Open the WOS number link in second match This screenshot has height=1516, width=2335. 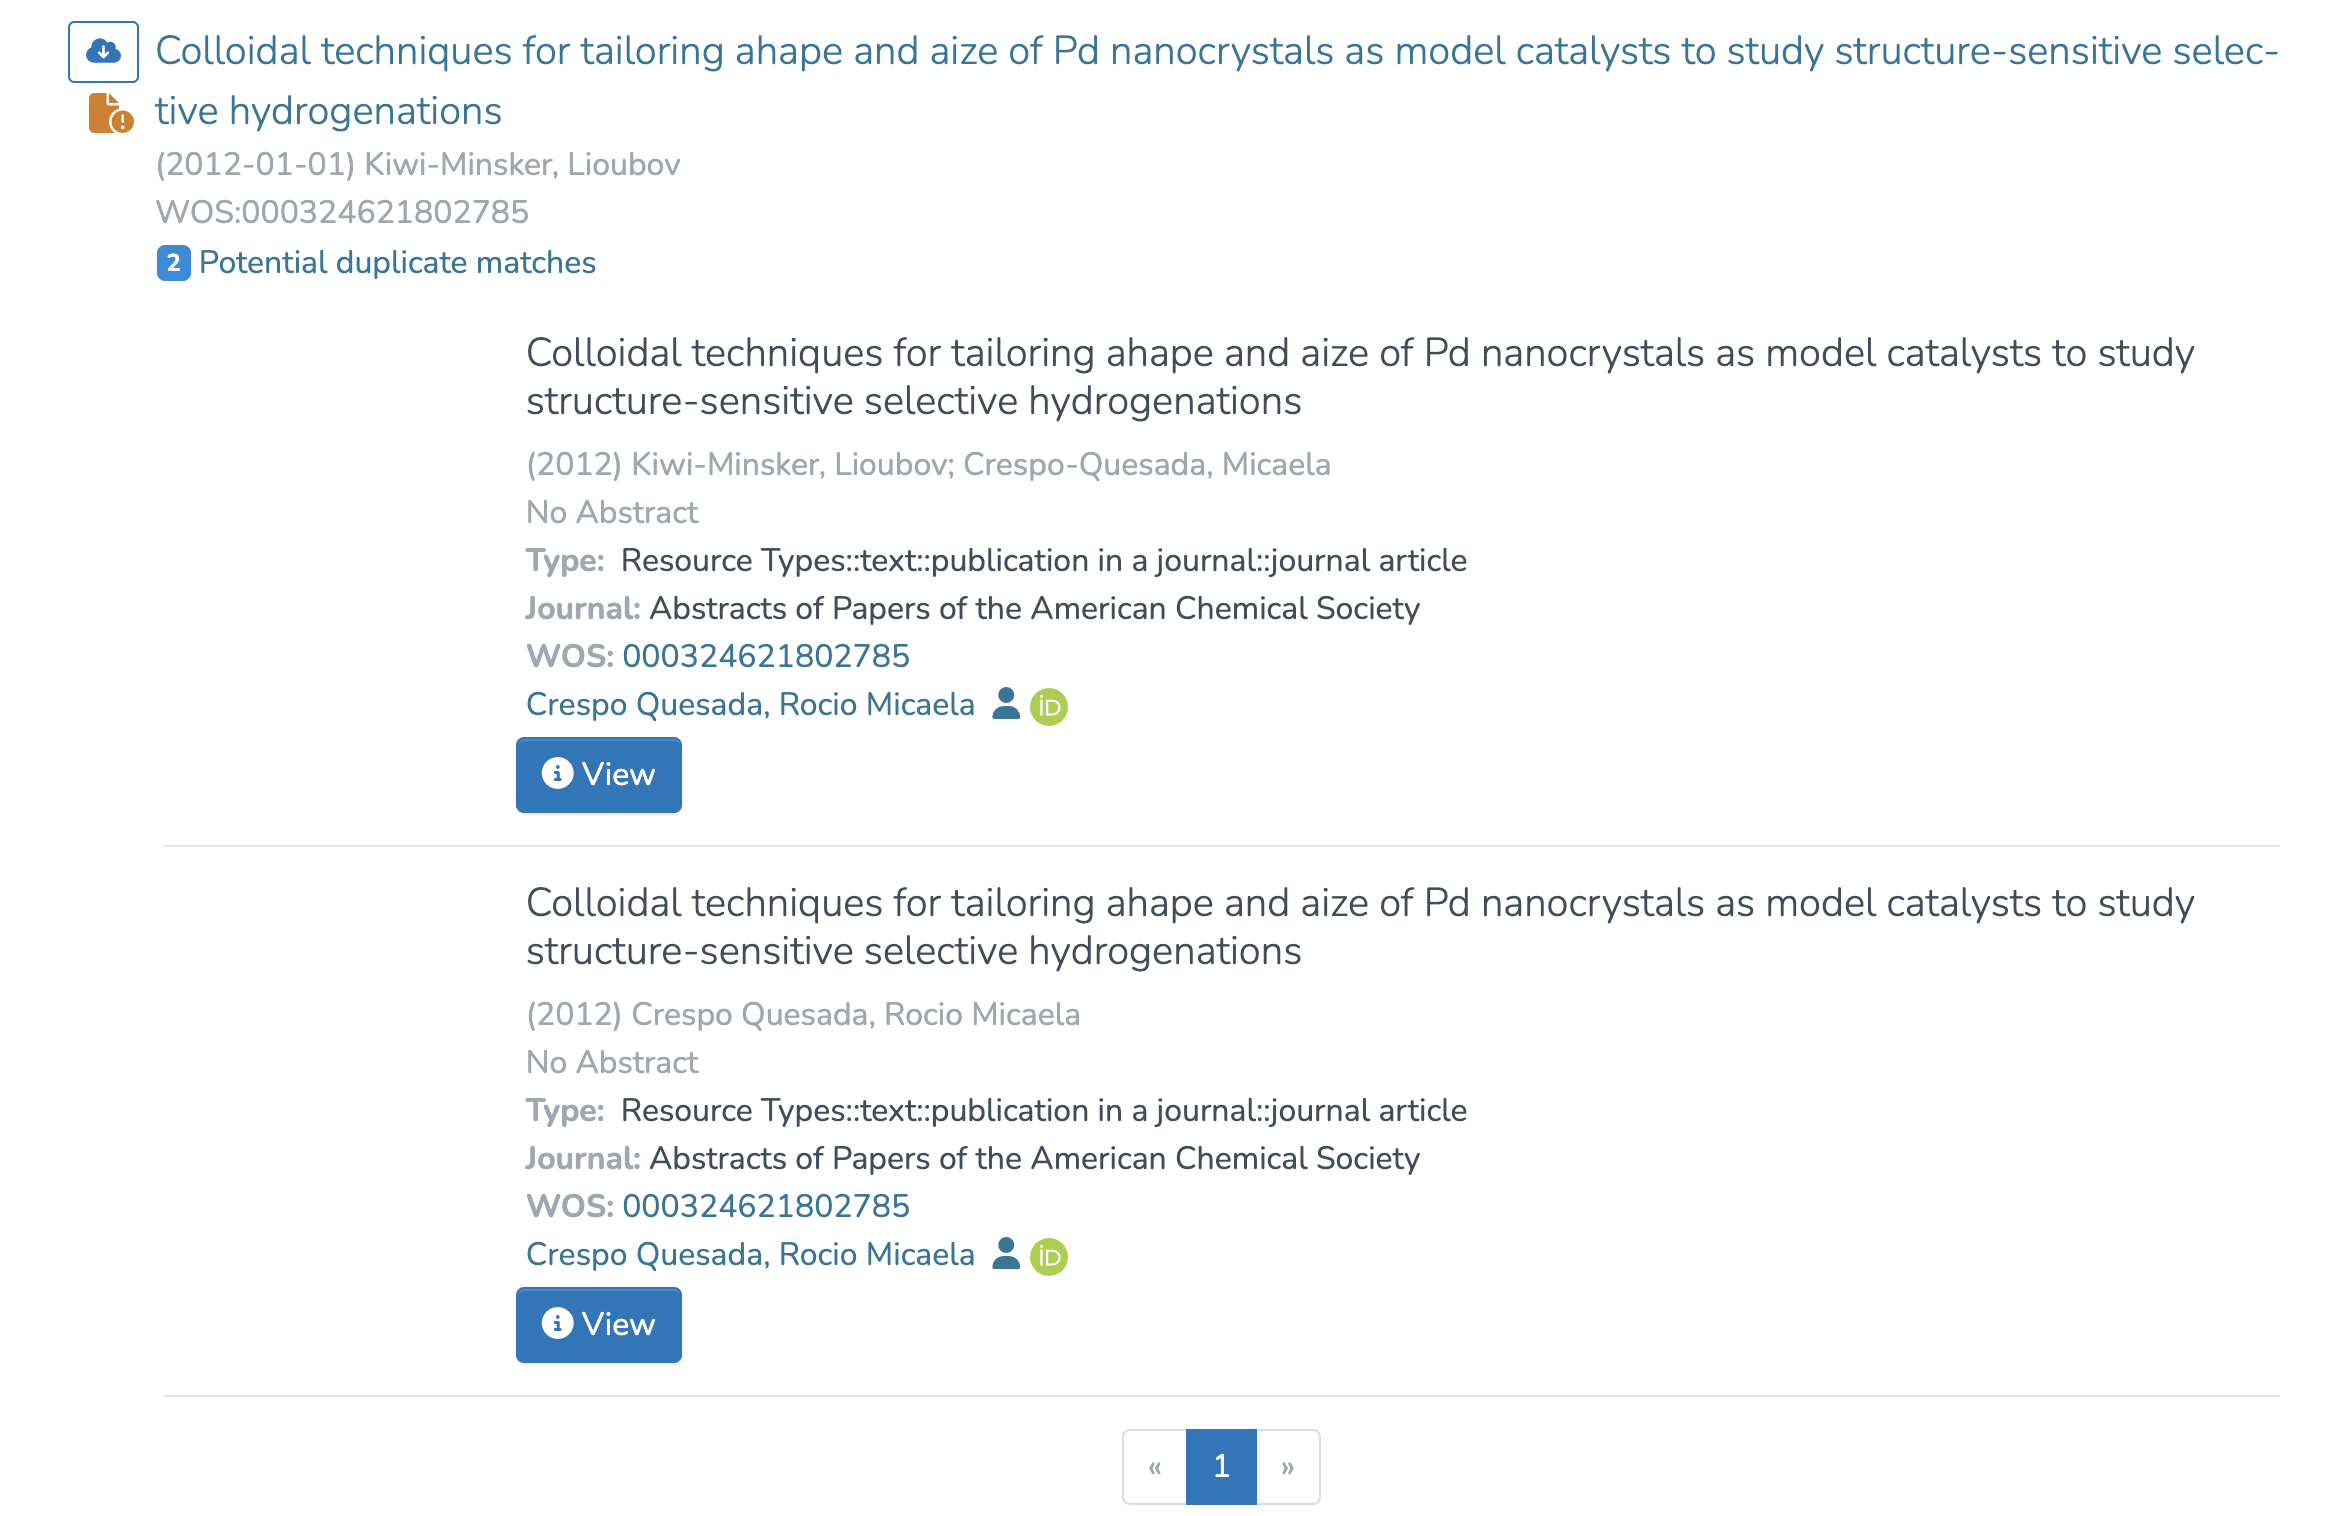click(765, 1206)
